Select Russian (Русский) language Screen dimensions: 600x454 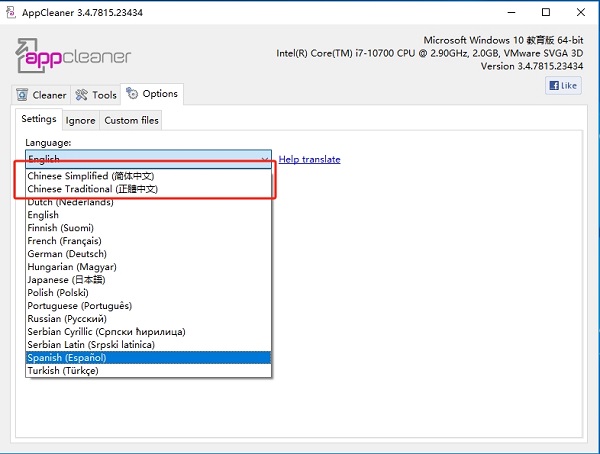pos(149,319)
